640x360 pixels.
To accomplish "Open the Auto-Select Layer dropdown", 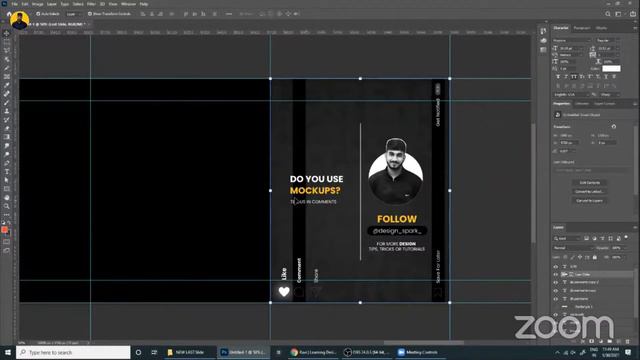I will point(74,14).
